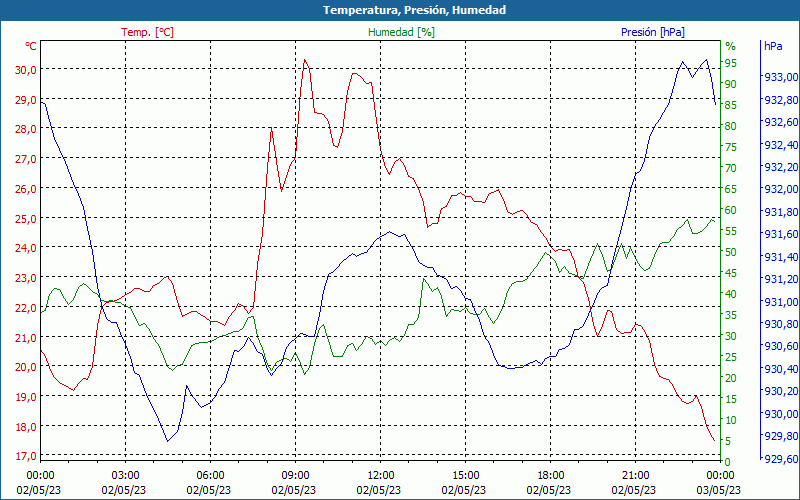Viewport: 800px width, 500px height.
Task: Click the 17,0 temperature axis value
Action: (26, 456)
